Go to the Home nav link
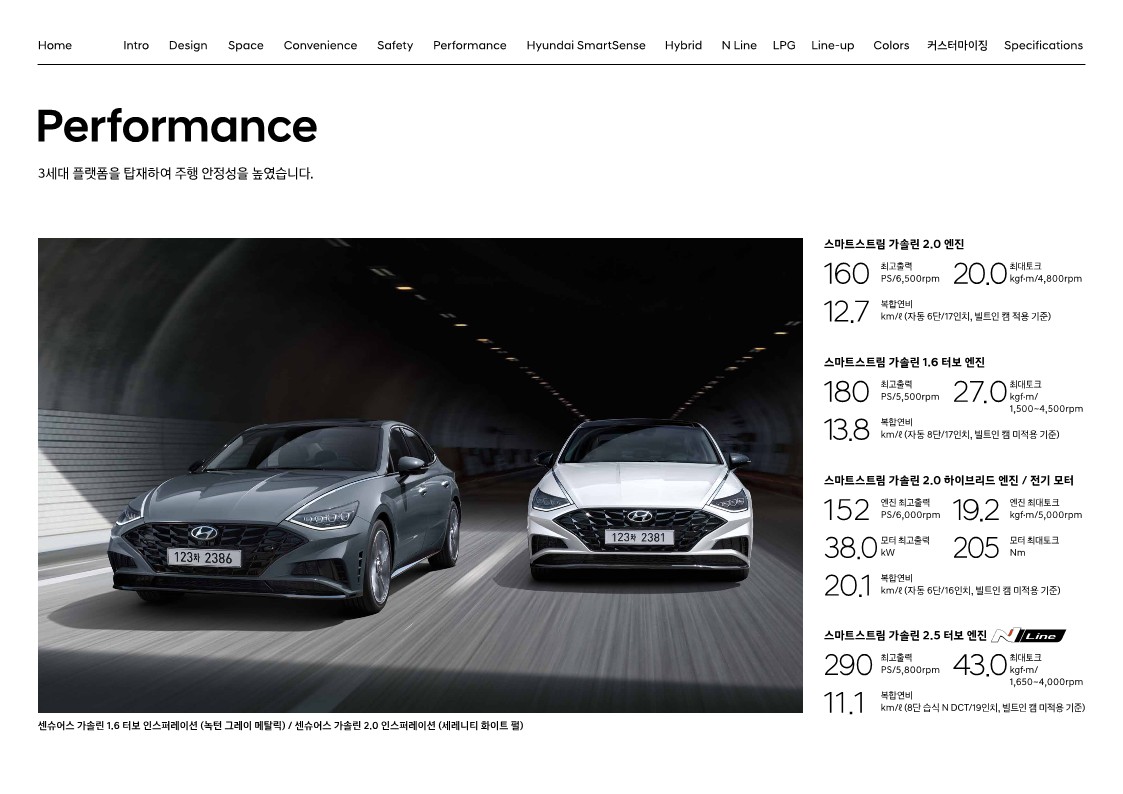This screenshot has width=1123, height=794. 54,45
